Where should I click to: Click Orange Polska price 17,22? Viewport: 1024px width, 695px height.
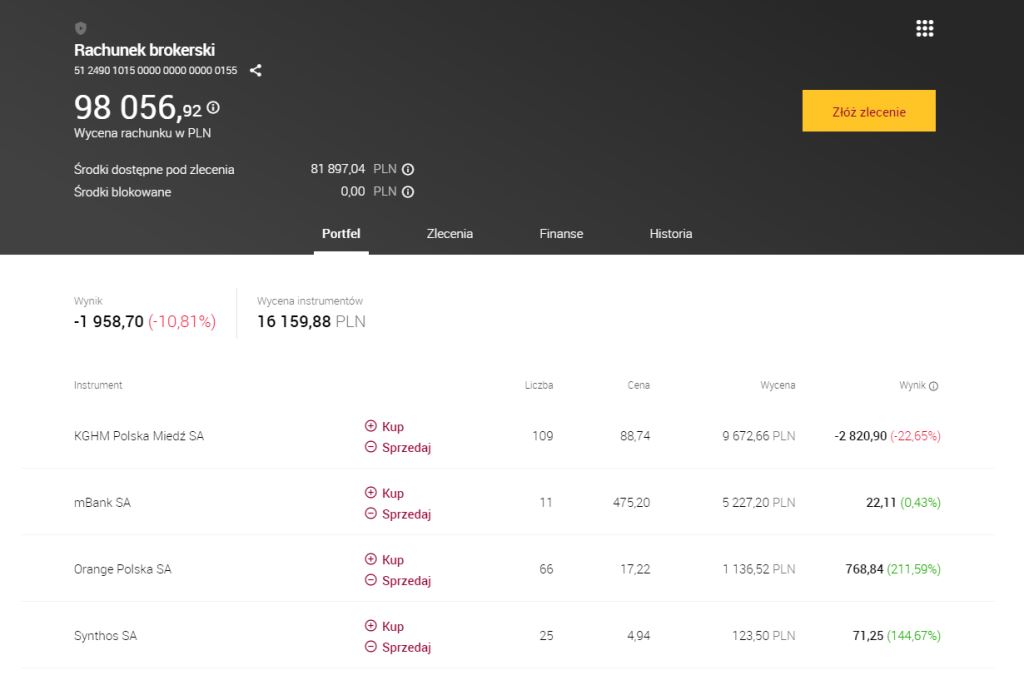635,569
